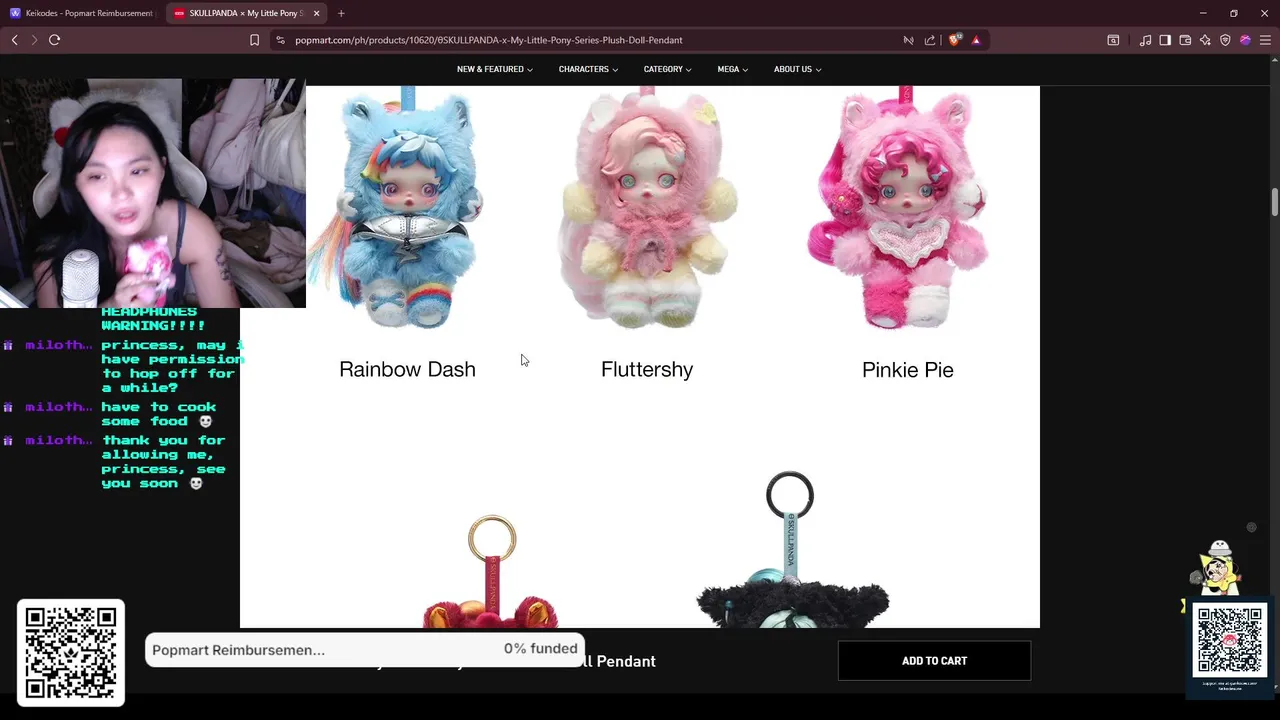Click the bottom-left QR code
Viewport: 1280px width, 720px height.
(x=71, y=653)
